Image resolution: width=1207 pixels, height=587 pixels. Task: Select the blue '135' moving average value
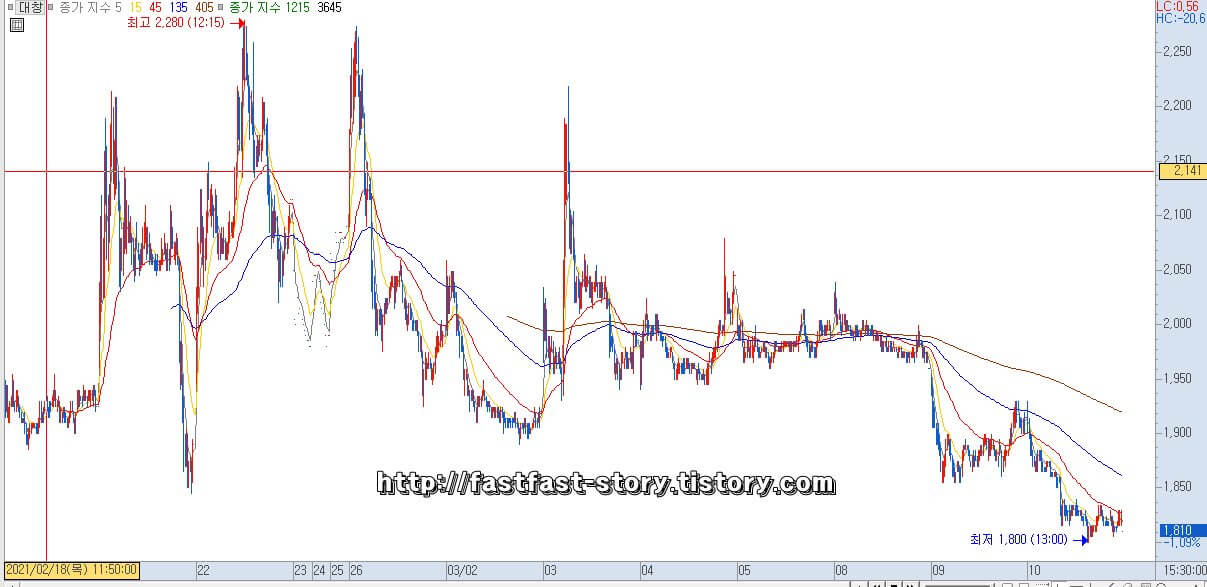click(178, 8)
